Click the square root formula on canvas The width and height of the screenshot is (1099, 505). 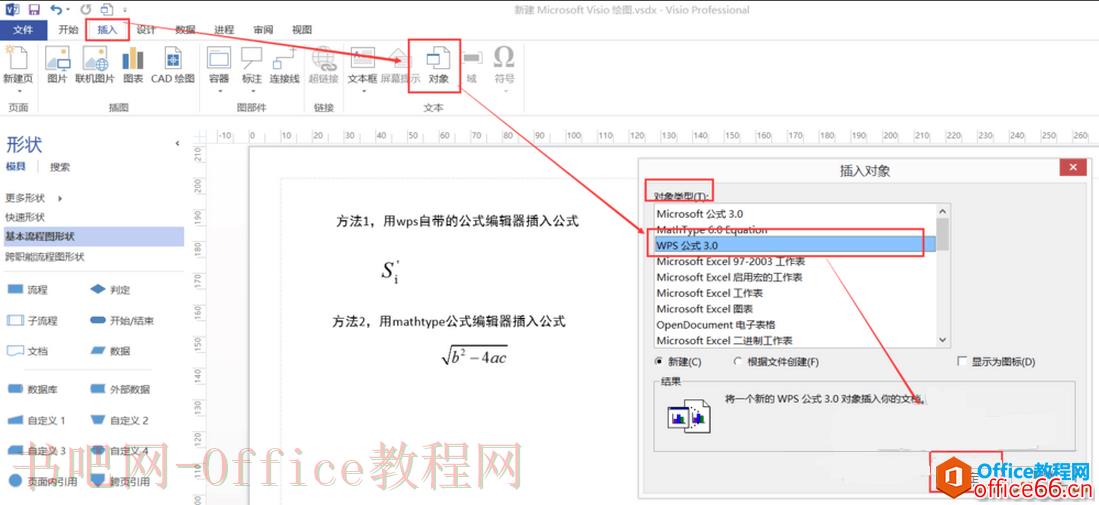pos(475,357)
